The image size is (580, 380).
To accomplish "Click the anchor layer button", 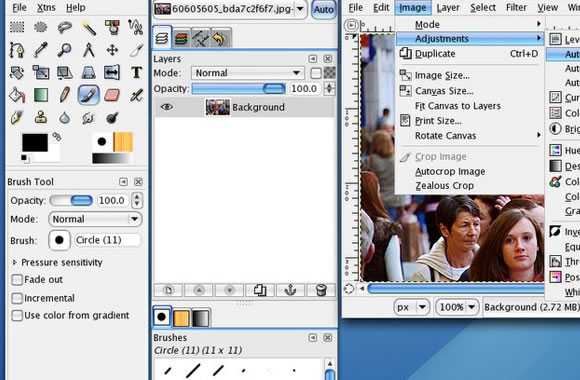I will (290, 290).
